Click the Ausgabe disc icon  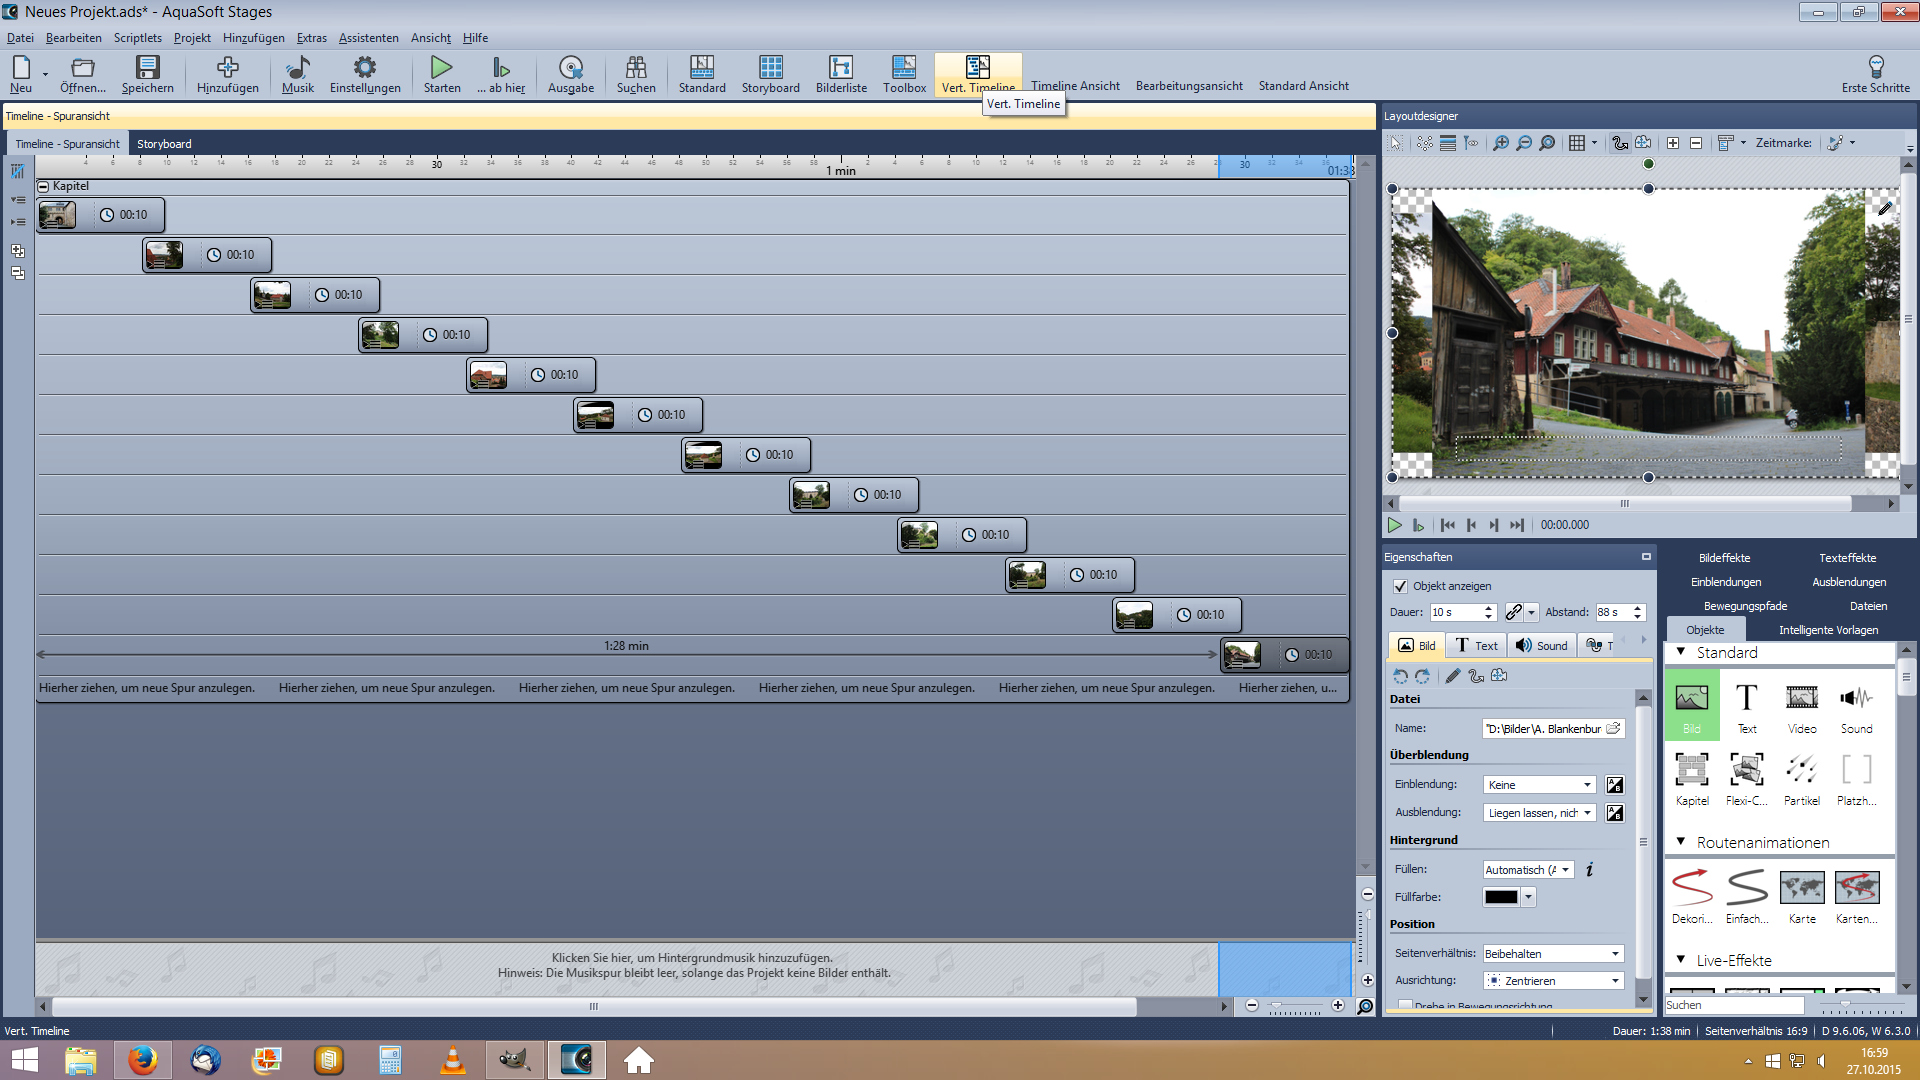tap(570, 68)
